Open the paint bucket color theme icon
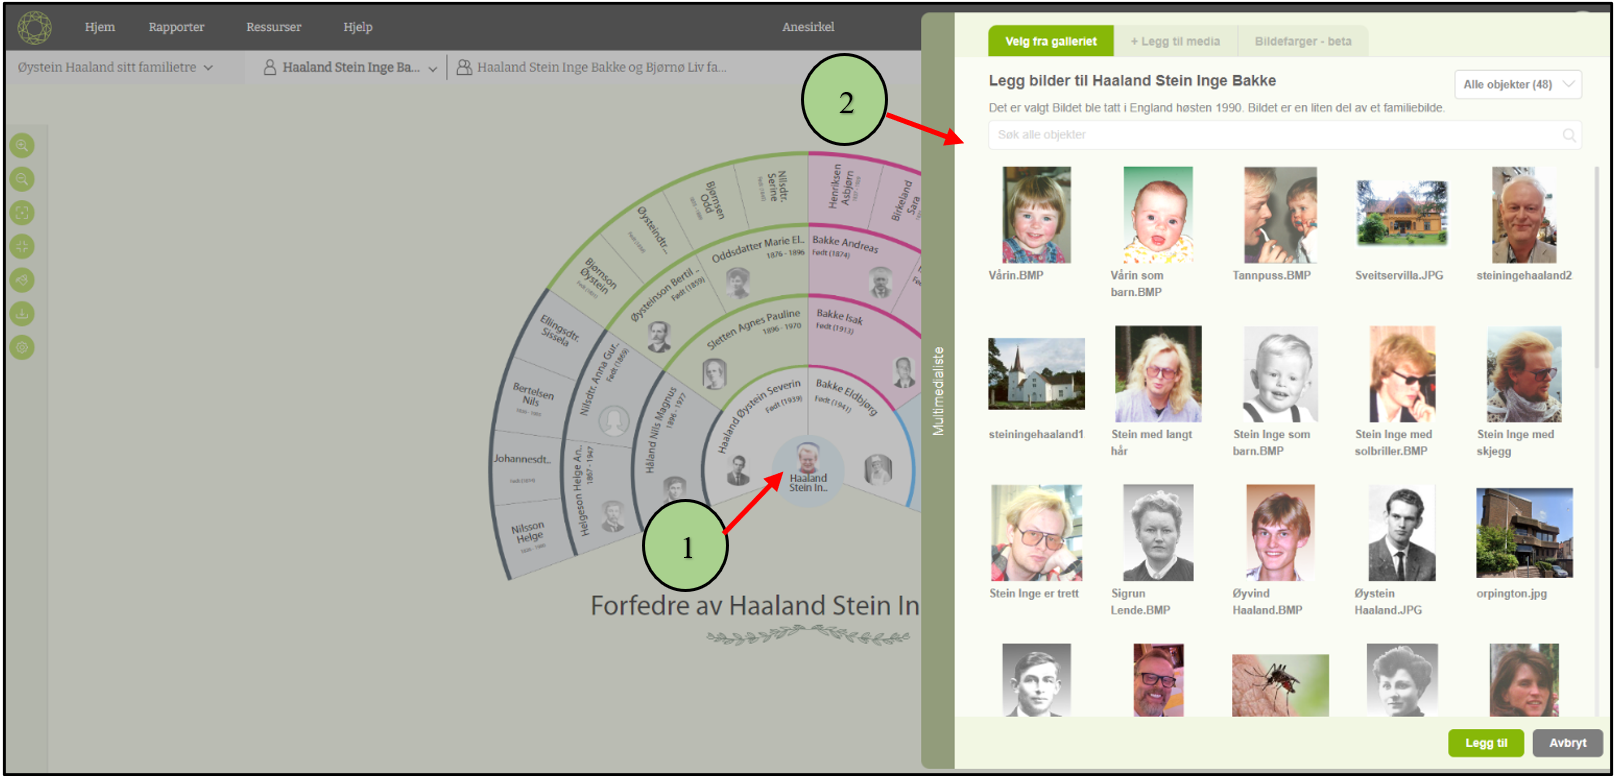Image resolution: width=1617 pixels, height=779 pixels. click(x=22, y=280)
